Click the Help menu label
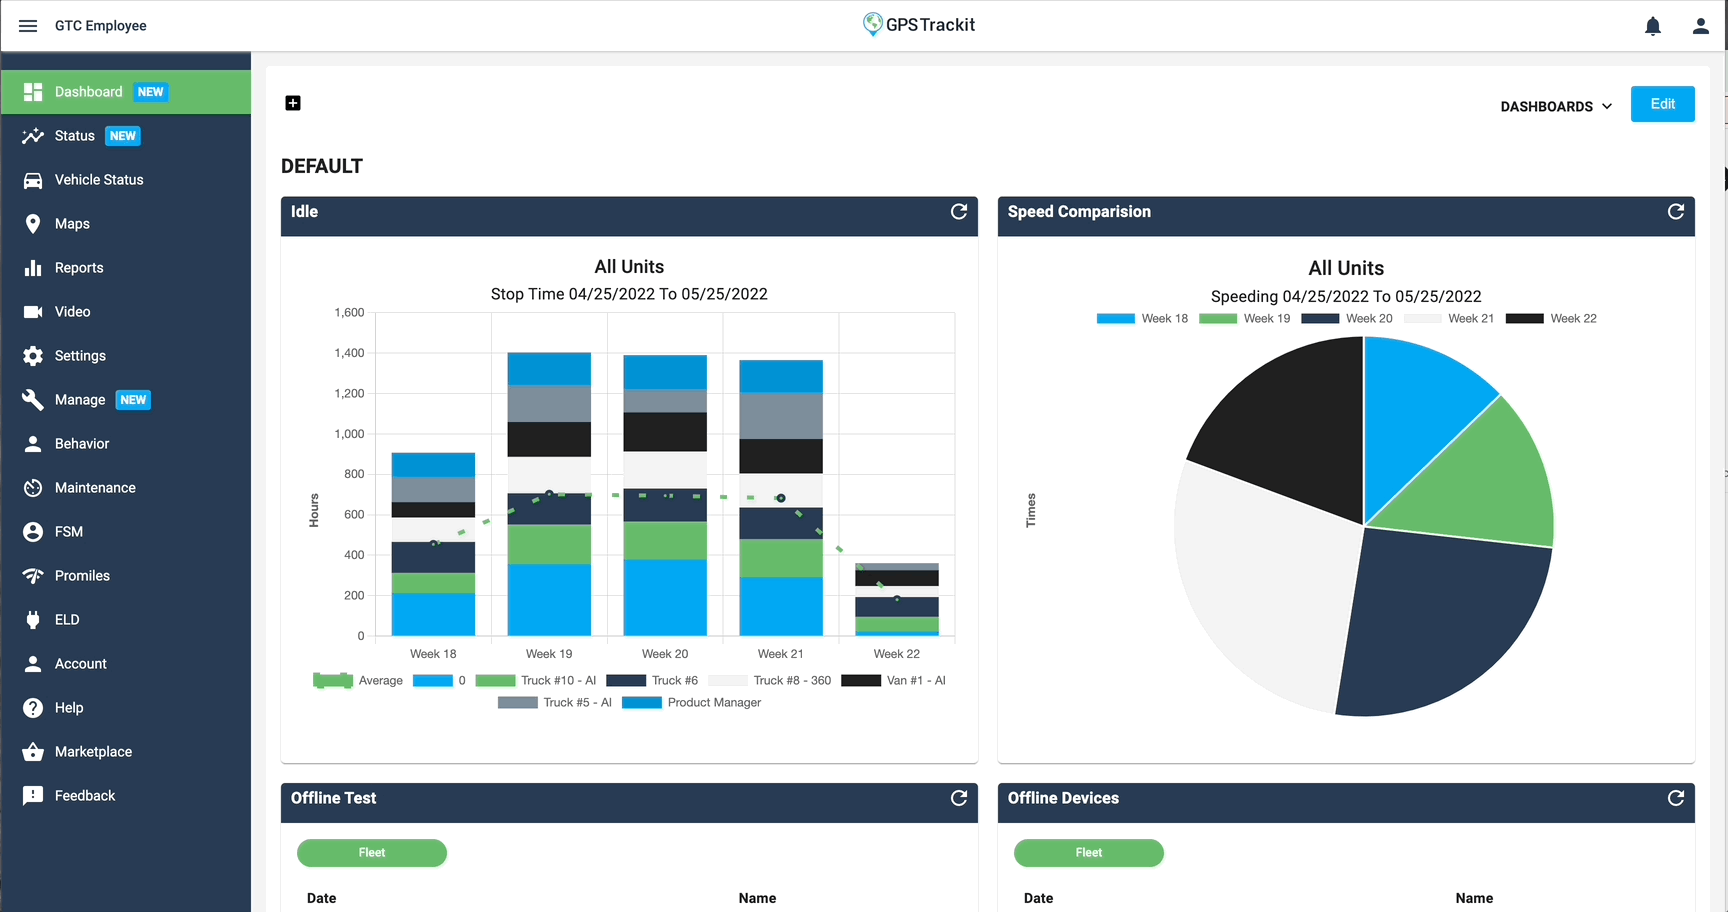The height and width of the screenshot is (912, 1728). coord(69,708)
